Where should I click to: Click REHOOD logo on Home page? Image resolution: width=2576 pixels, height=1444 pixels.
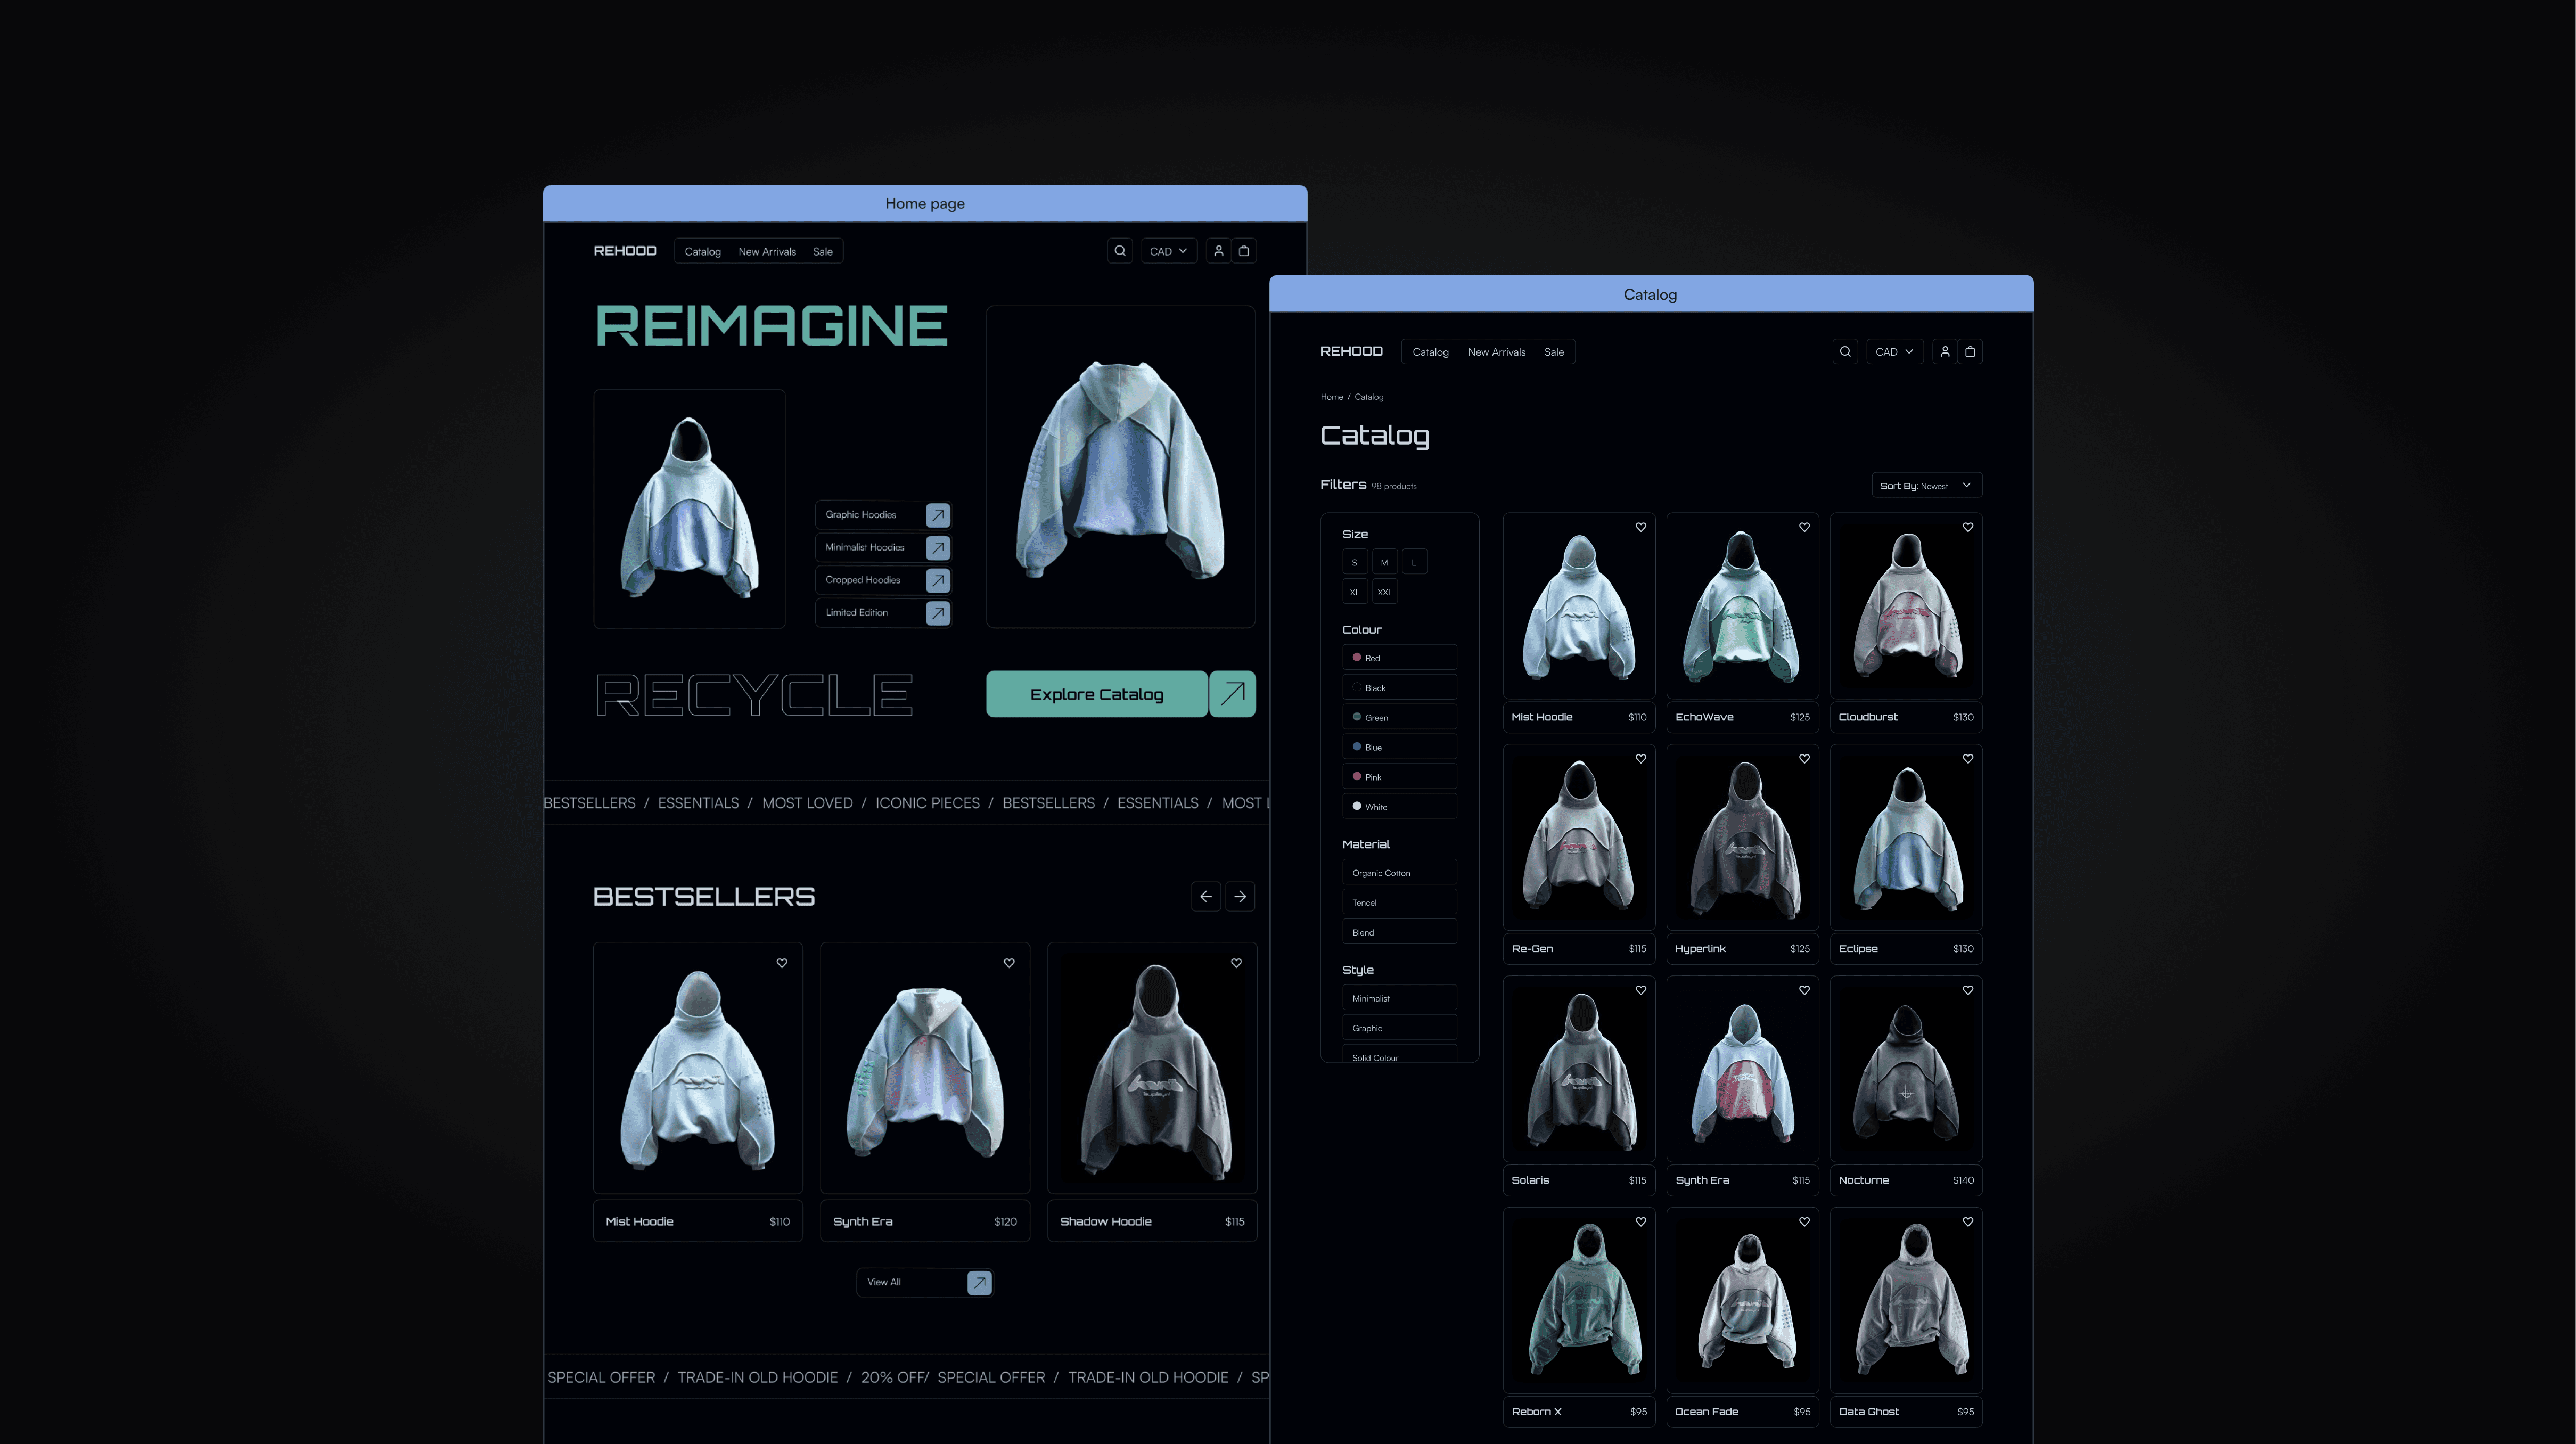click(x=625, y=251)
